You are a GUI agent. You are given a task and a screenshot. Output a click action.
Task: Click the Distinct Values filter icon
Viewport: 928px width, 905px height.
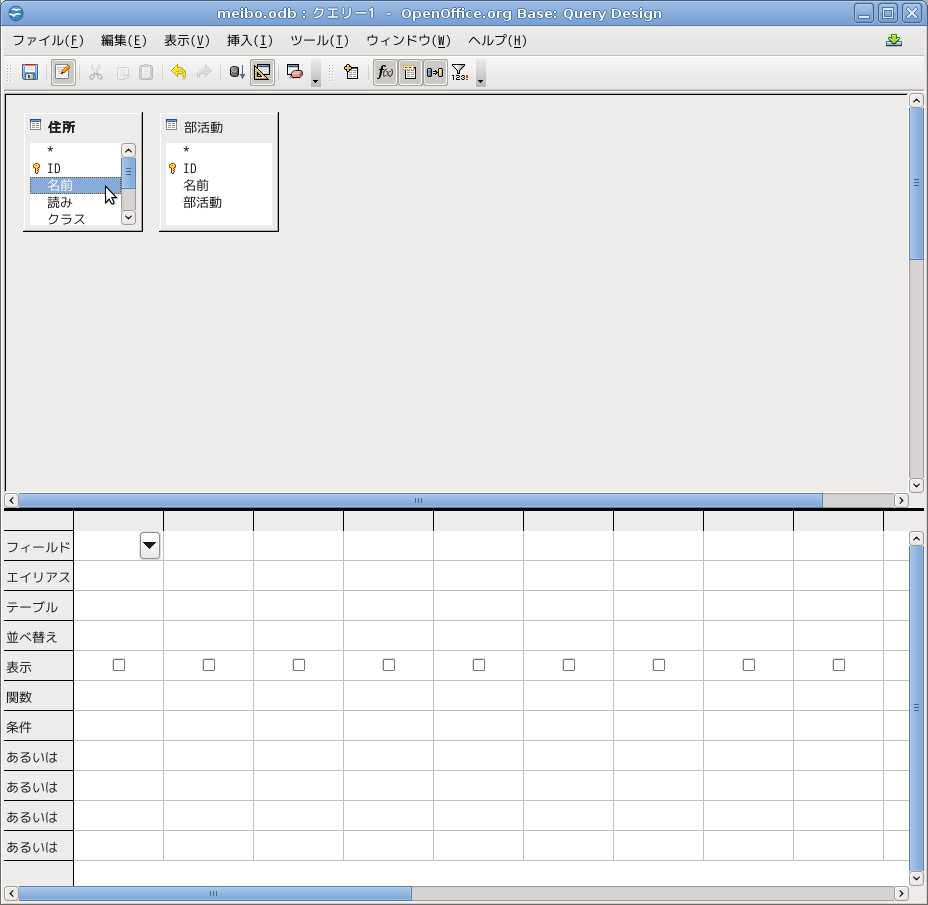[x=459, y=72]
